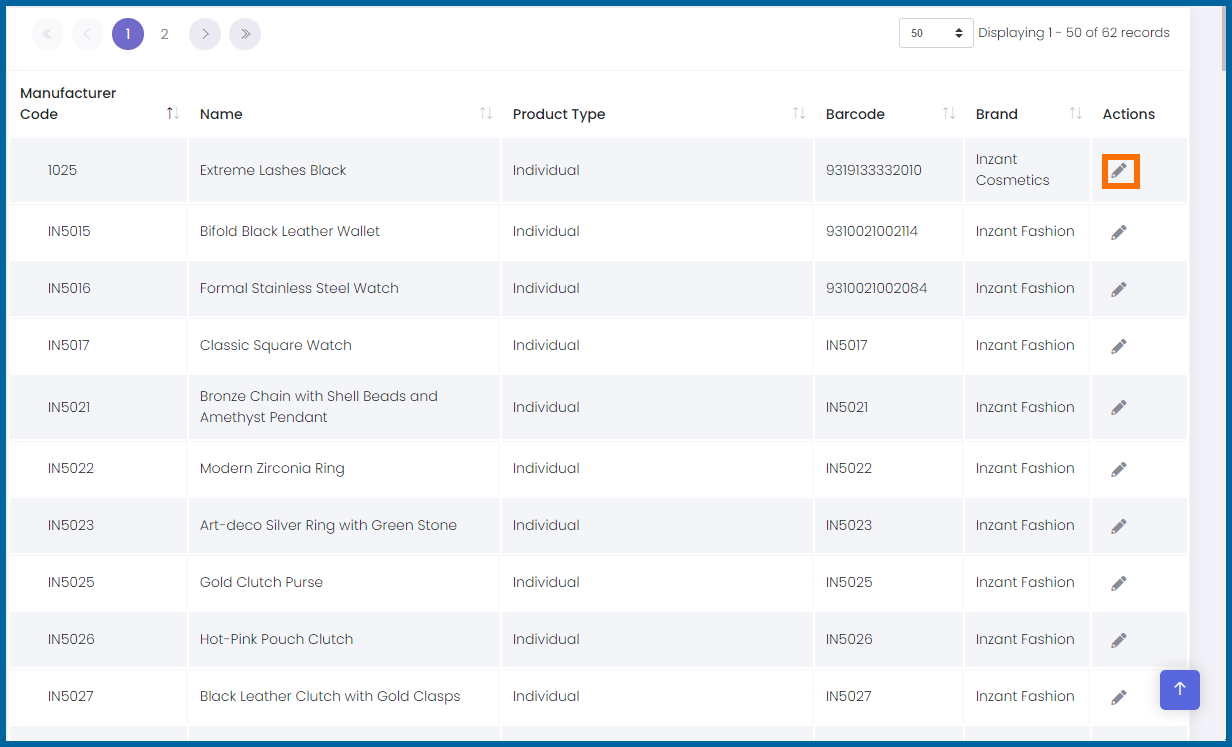Edit the Bronze Chain with Shell Beads product
Screen dimensions: 1232x747
pyautogui.click(x=1119, y=407)
